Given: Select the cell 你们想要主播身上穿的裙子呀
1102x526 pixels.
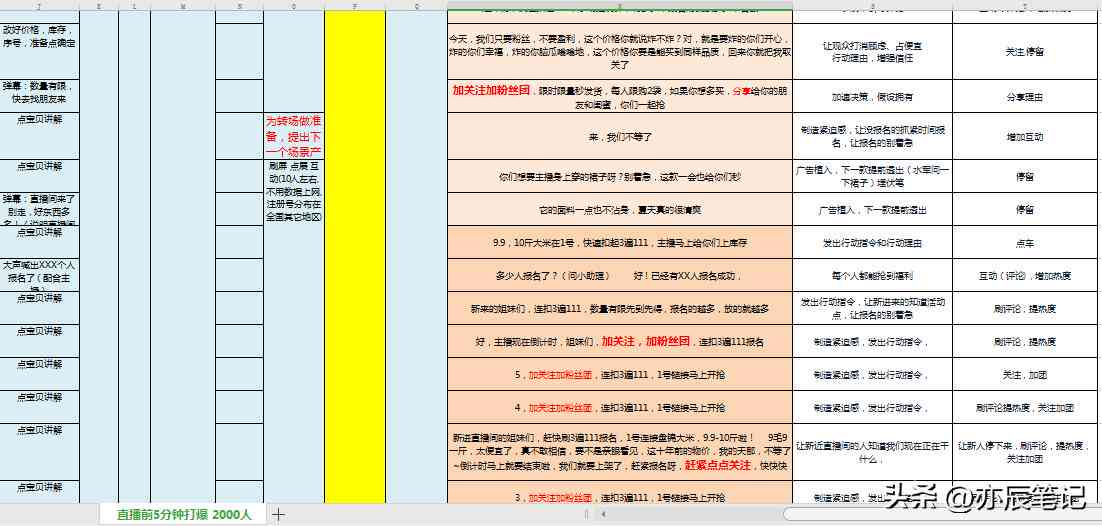Looking at the screenshot, I should (x=620, y=177).
